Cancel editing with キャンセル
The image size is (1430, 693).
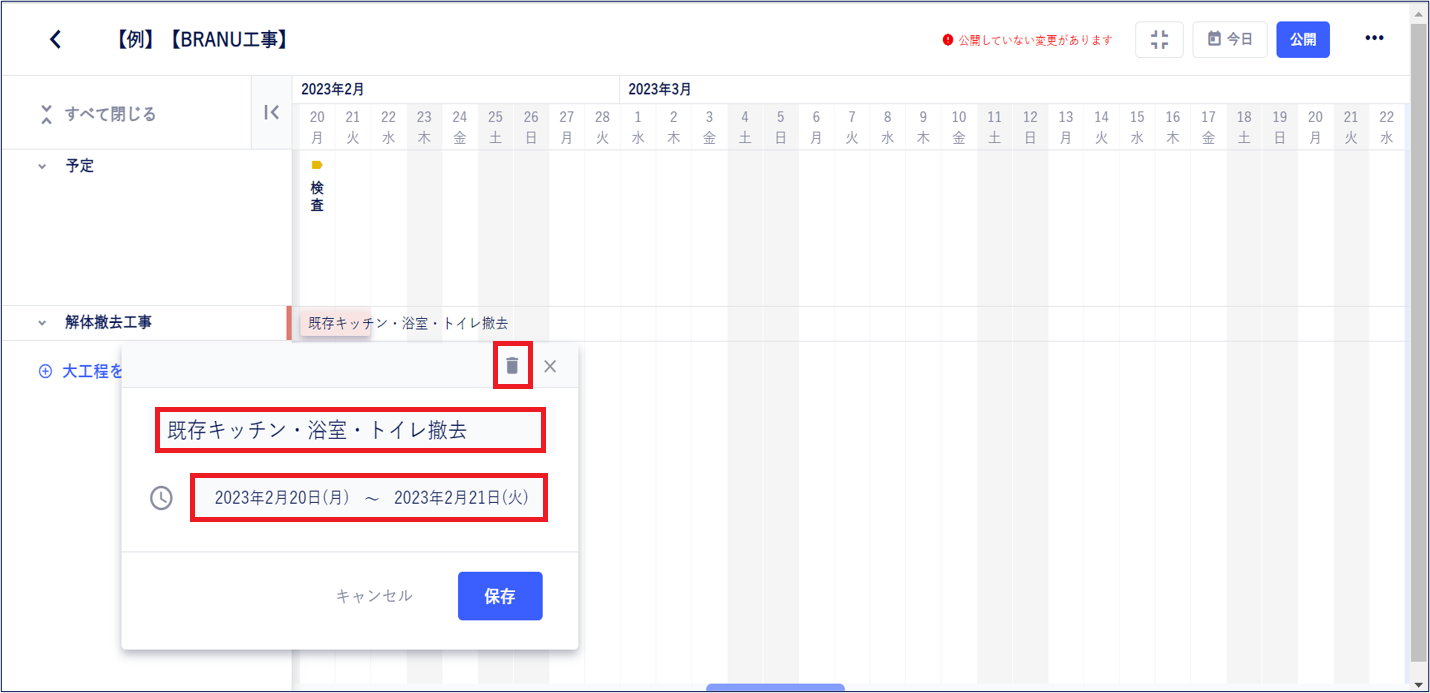[374, 596]
